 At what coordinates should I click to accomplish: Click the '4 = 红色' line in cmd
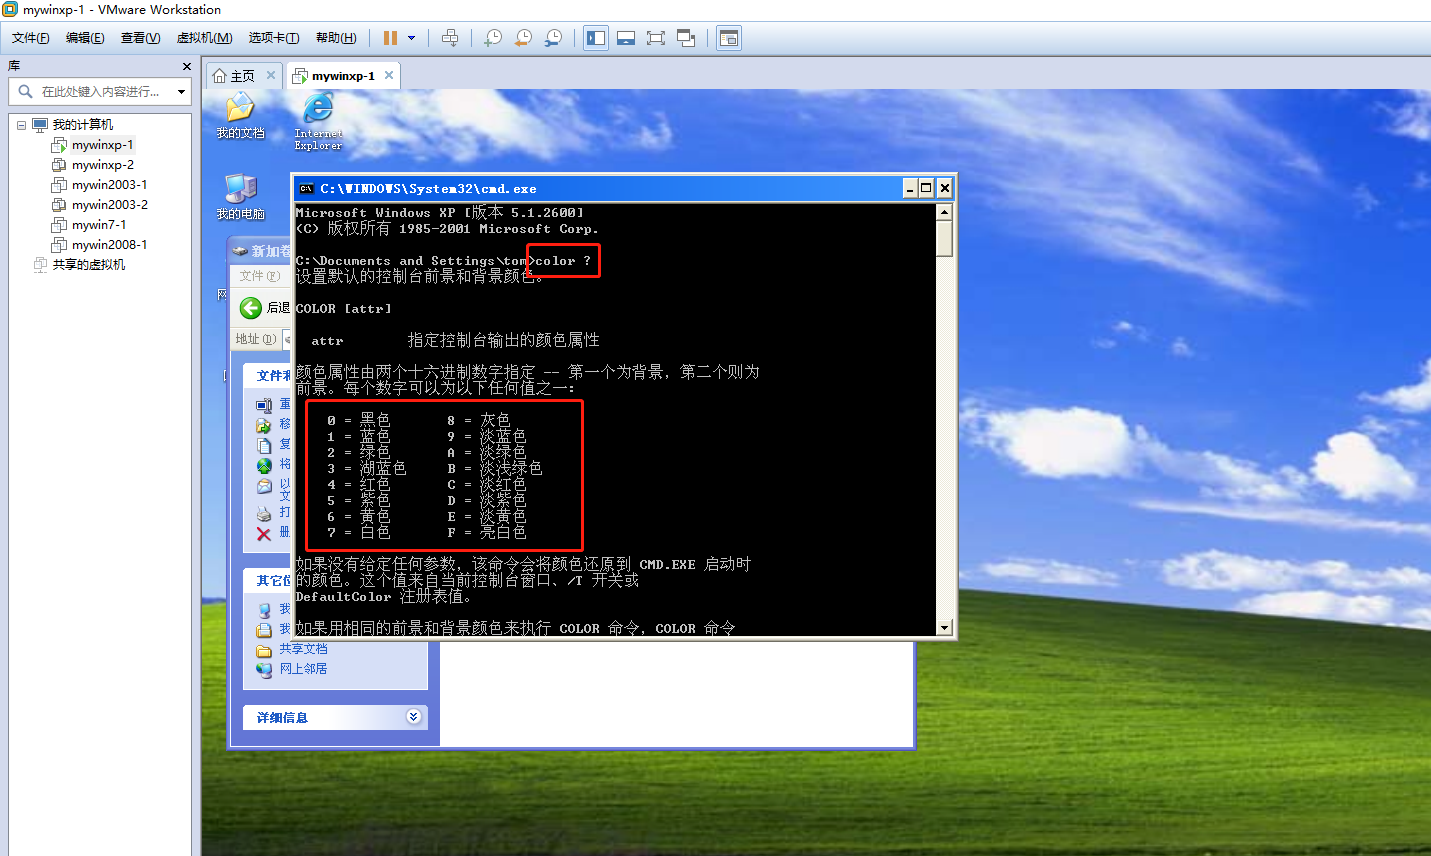pyautogui.click(x=359, y=485)
